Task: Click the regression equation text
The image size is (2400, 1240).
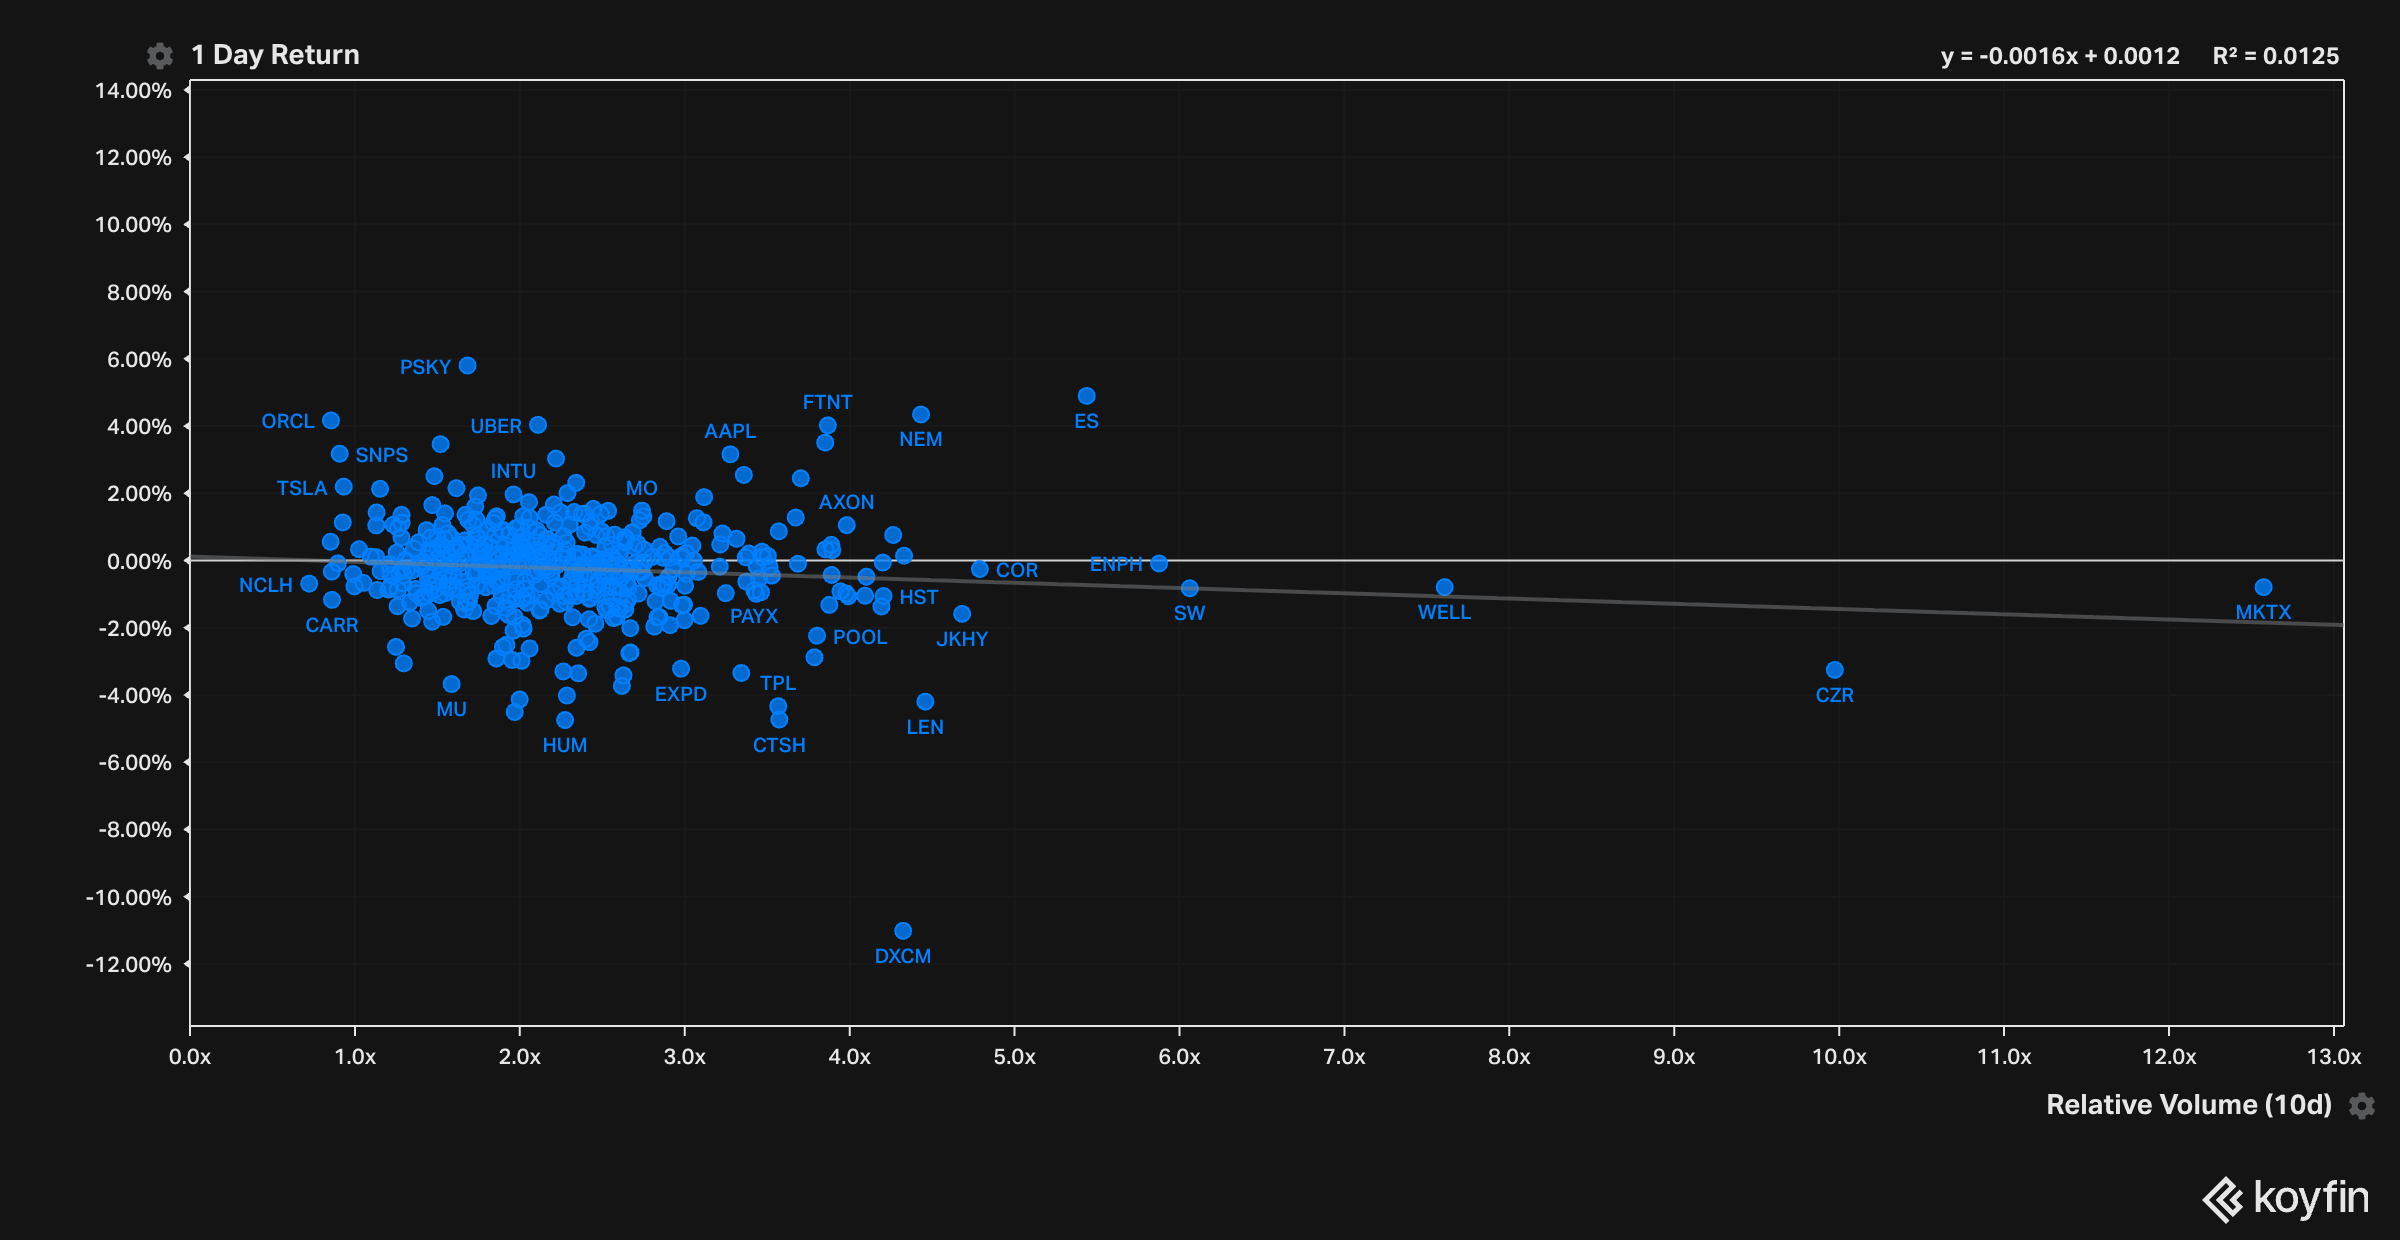Action: 2059,56
